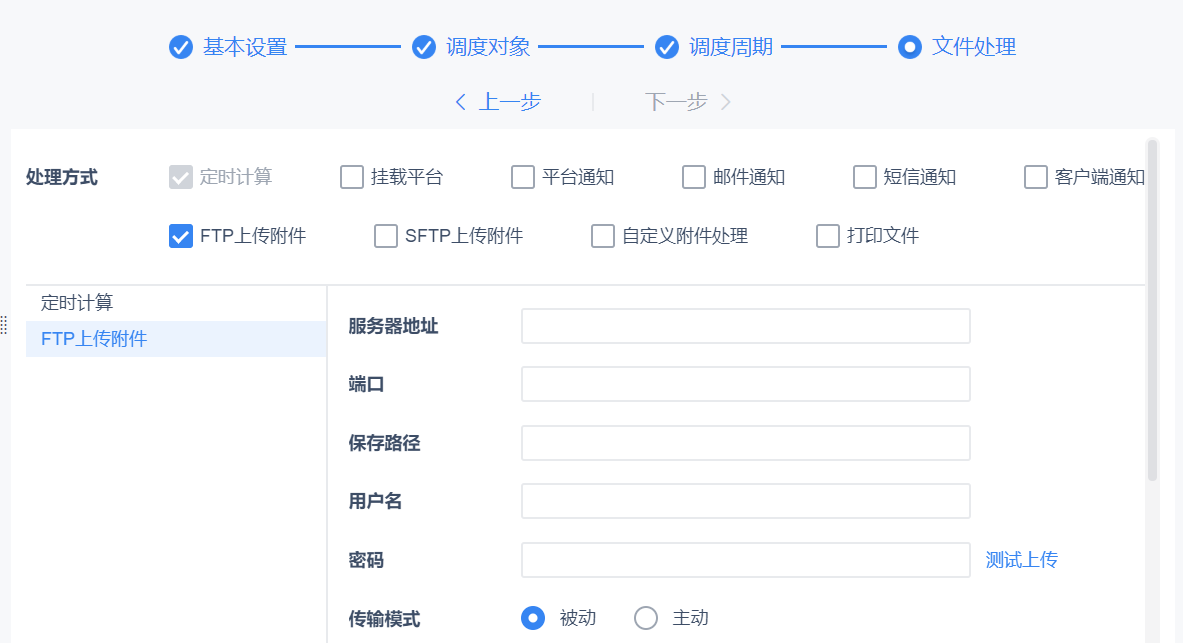Open the 调度对象 step
1183x643 pixels.
[488, 47]
